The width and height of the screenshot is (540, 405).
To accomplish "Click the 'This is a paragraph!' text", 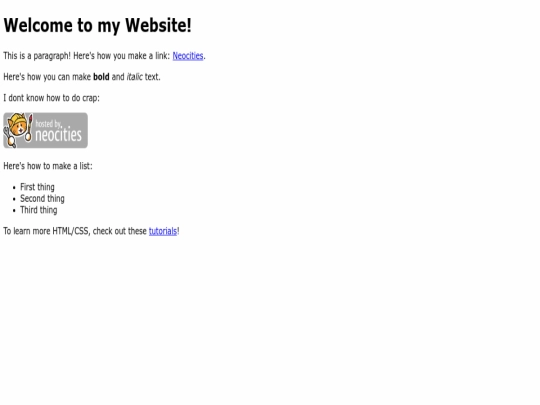I will click(x=37, y=56).
